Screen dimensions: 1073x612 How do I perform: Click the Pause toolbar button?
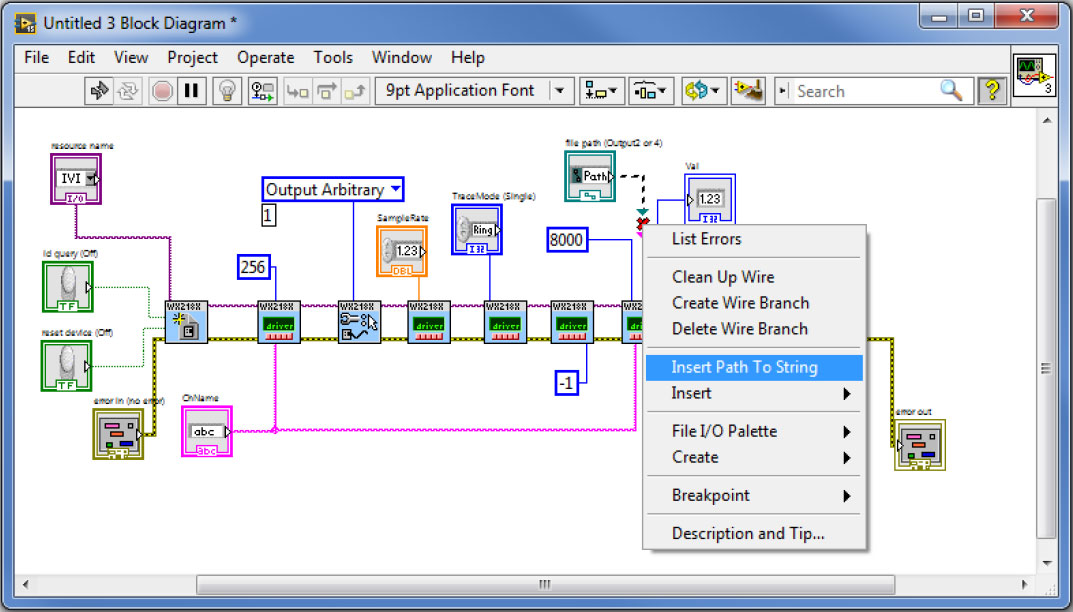click(192, 91)
